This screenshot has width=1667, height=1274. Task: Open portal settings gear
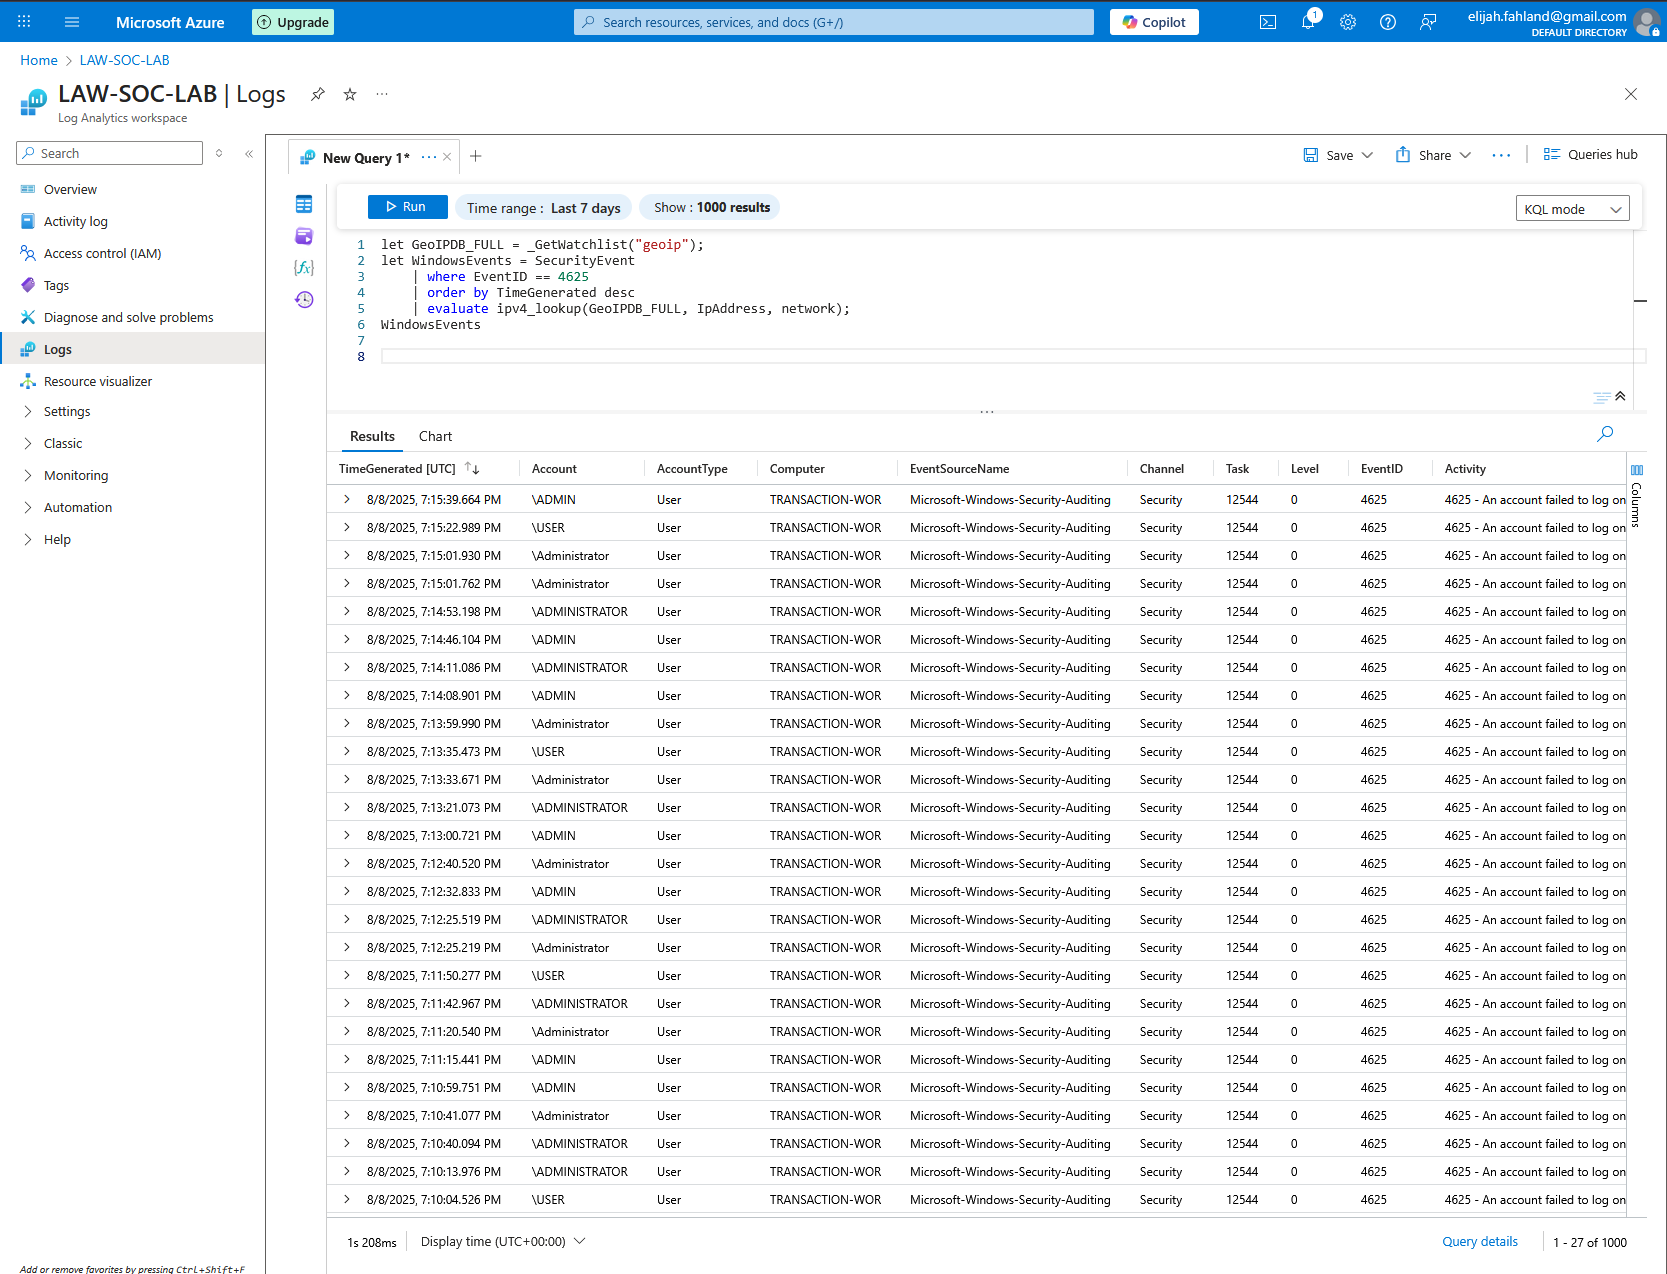click(x=1348, y=22)
